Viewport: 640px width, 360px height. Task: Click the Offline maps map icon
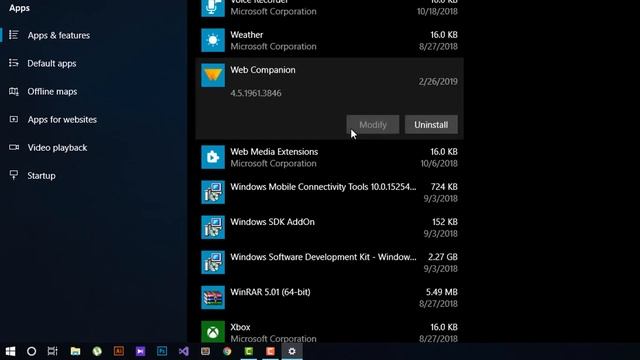(x=14, y=91)
